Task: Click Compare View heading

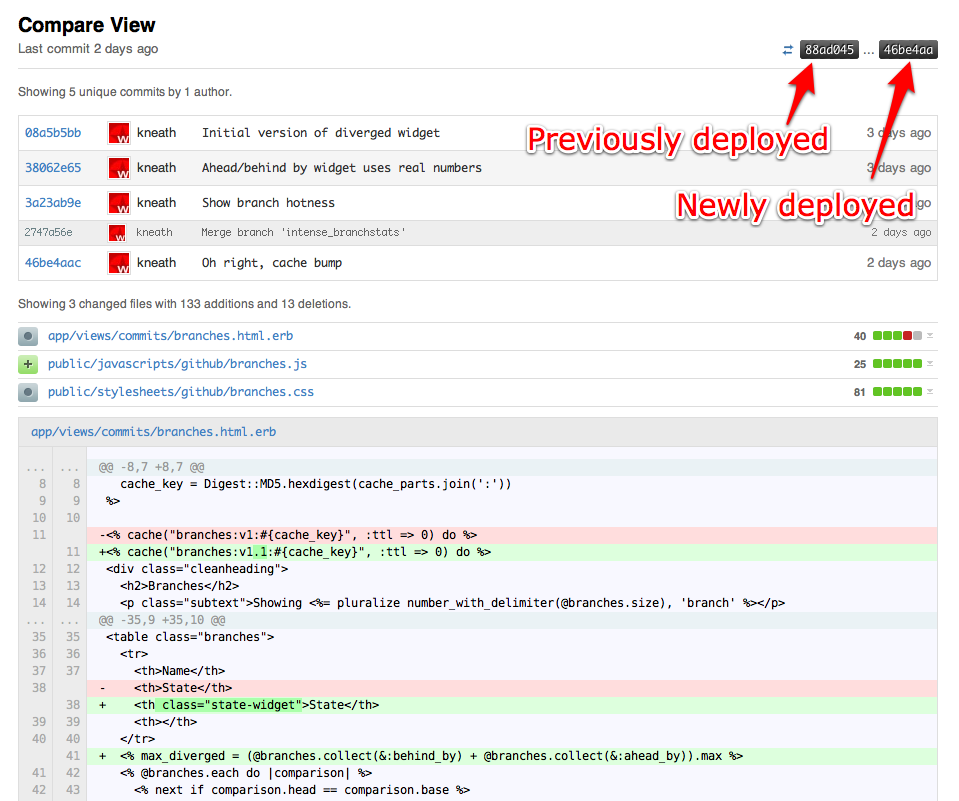Action: click(x=86, y=25)
